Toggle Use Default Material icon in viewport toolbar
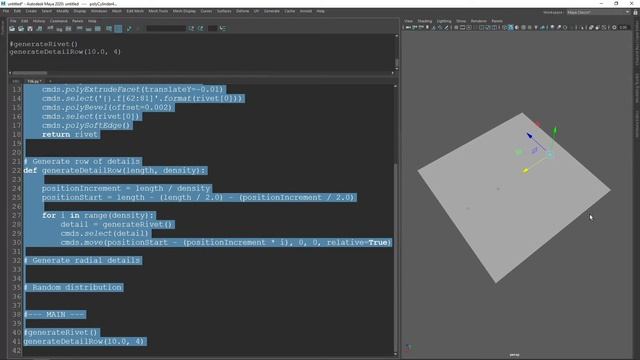The image size is (640, 360). (517, 27)
